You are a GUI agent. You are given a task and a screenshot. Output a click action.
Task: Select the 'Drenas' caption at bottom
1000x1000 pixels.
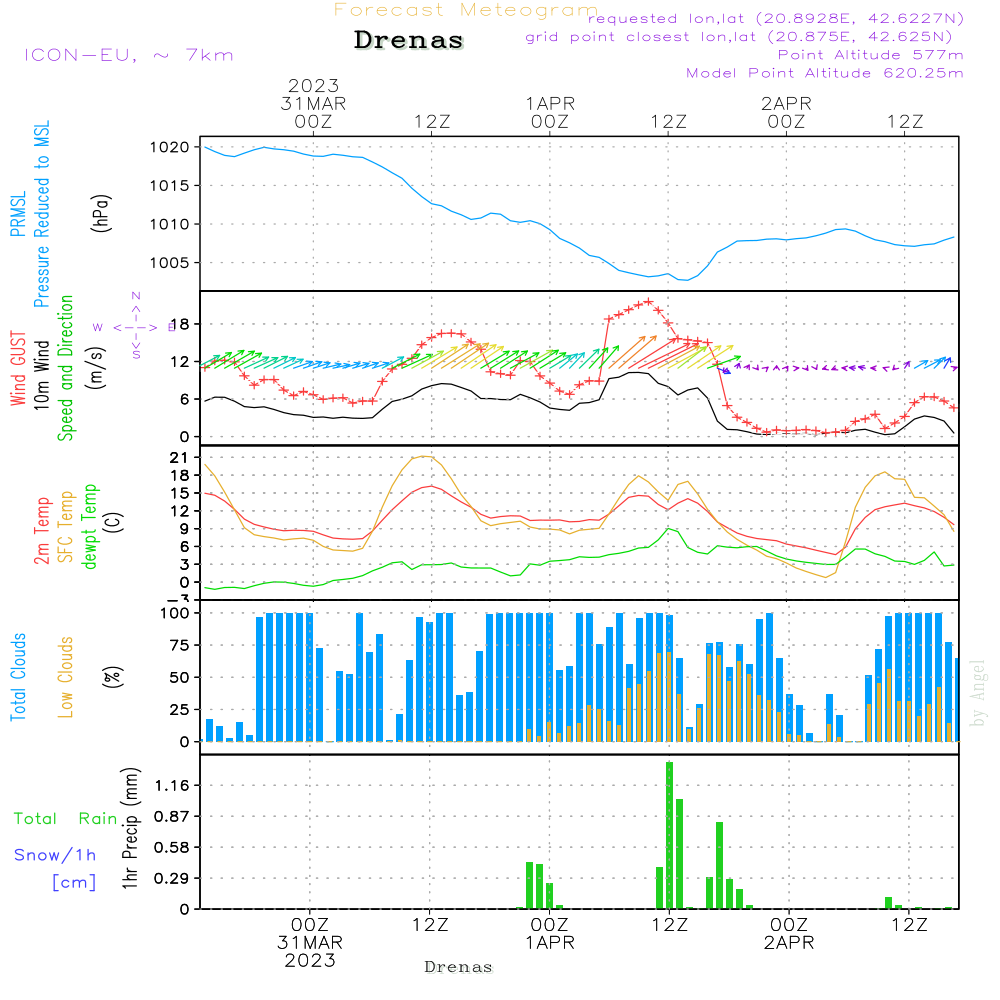click(459, 967)
